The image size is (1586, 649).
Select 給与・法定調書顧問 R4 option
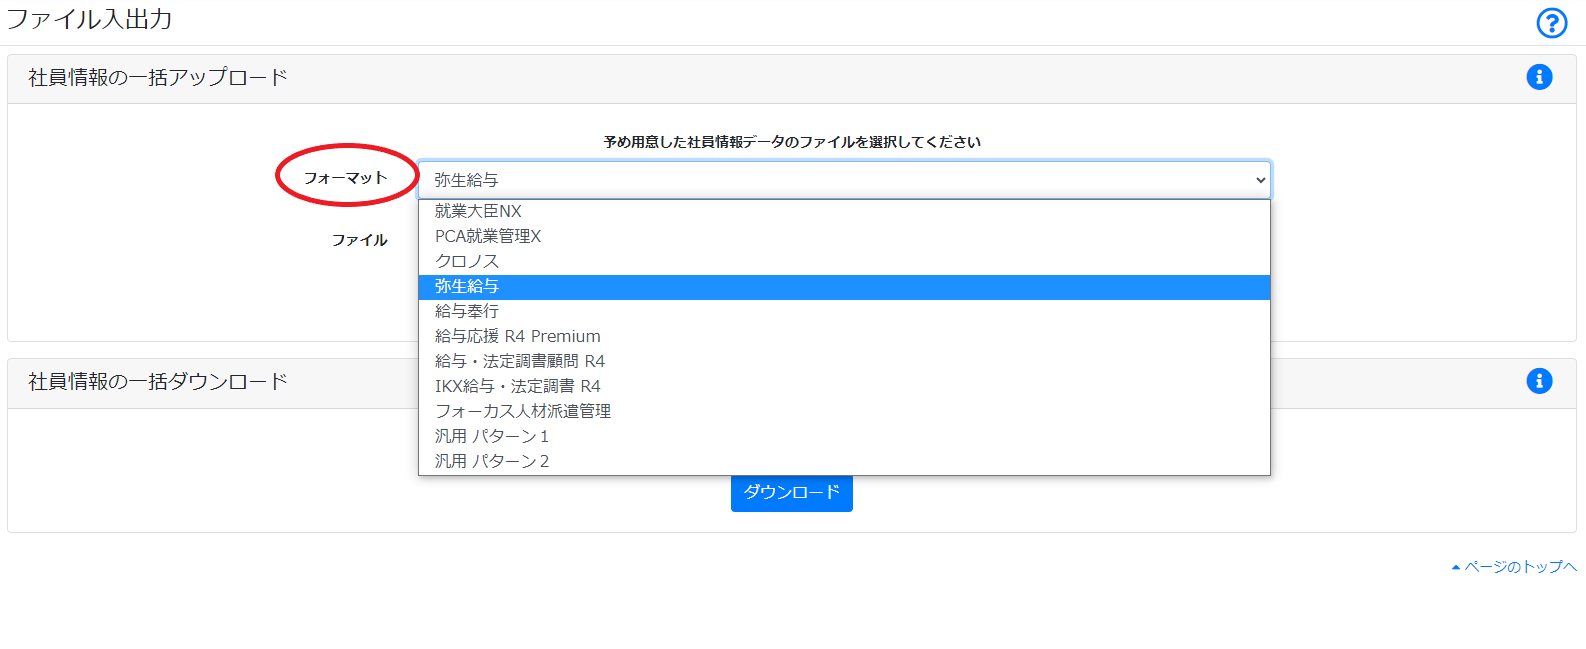click(x=844, y=361)
